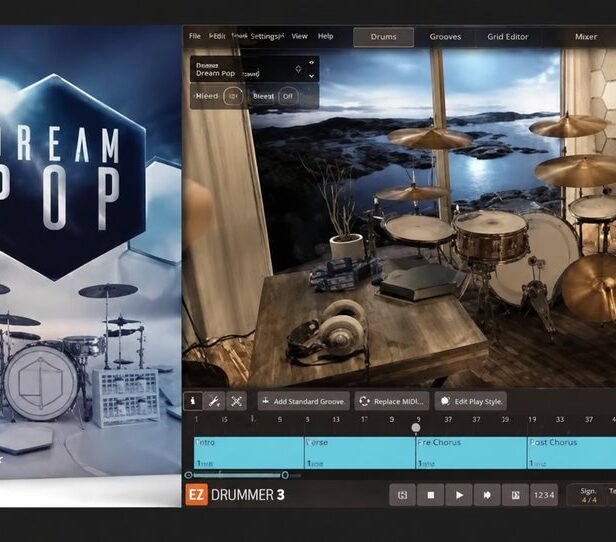616x542 pixels.
Task: Toggle the loop playback button
Action: click(402, 495)
